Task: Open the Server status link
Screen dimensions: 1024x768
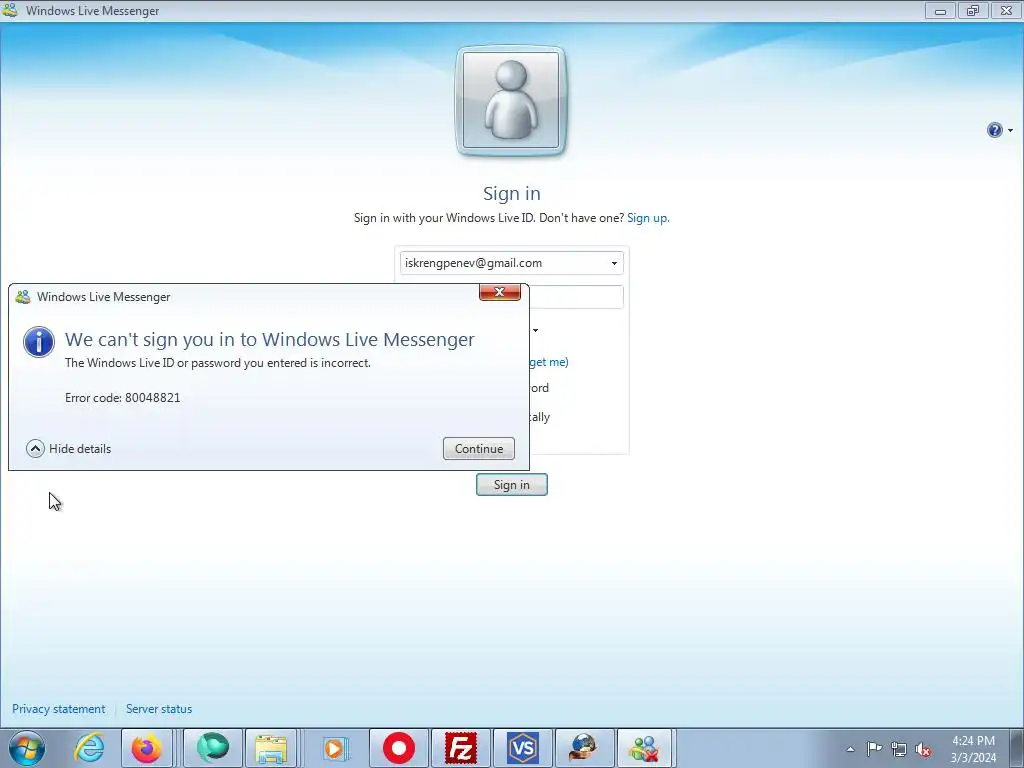Action: 159,709
